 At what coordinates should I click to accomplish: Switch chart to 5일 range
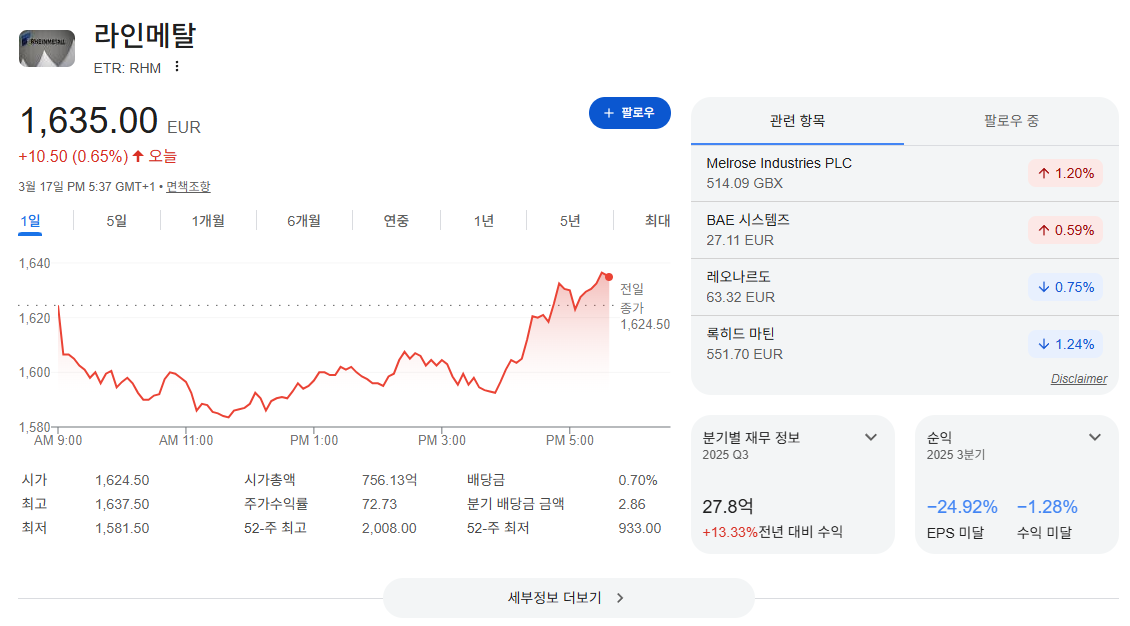pos(117,221)
